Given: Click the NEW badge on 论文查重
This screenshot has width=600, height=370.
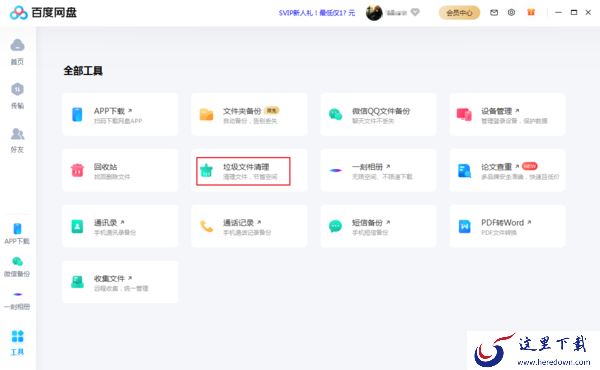Looking at the screenshot, I should click(530, 166).
